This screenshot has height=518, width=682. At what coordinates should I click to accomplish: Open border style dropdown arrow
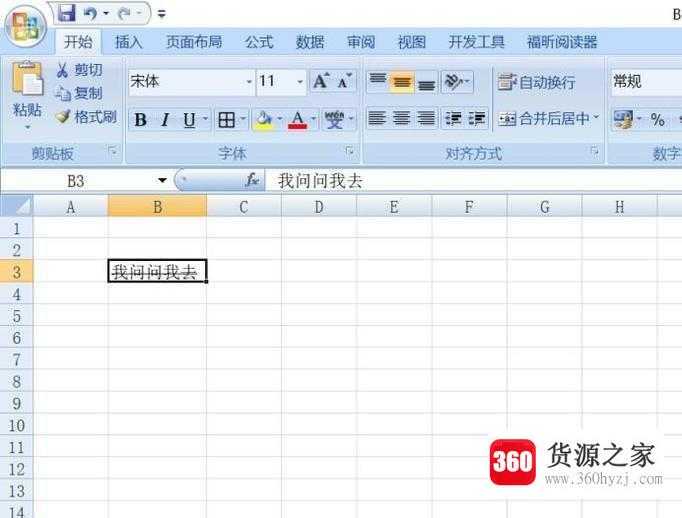(x=243, y=118)
